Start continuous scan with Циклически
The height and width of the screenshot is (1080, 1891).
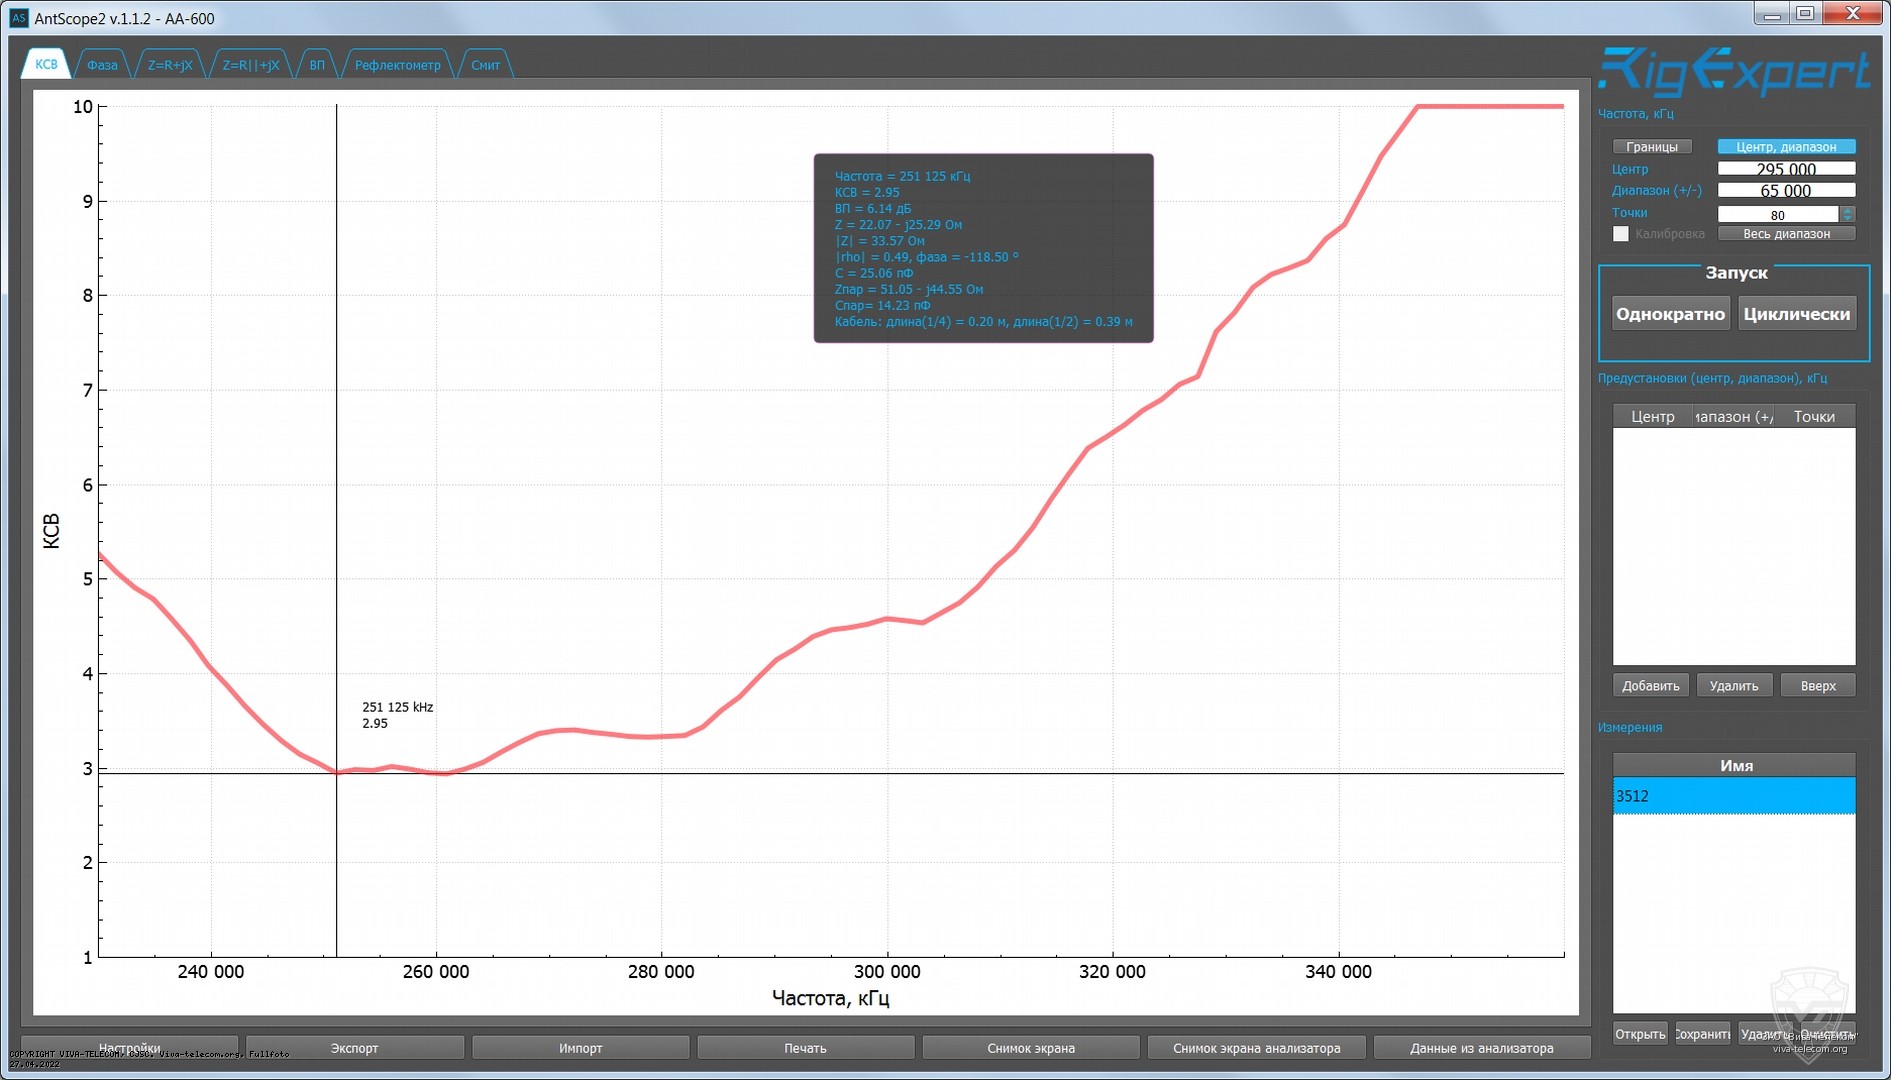coord(1796,314)
